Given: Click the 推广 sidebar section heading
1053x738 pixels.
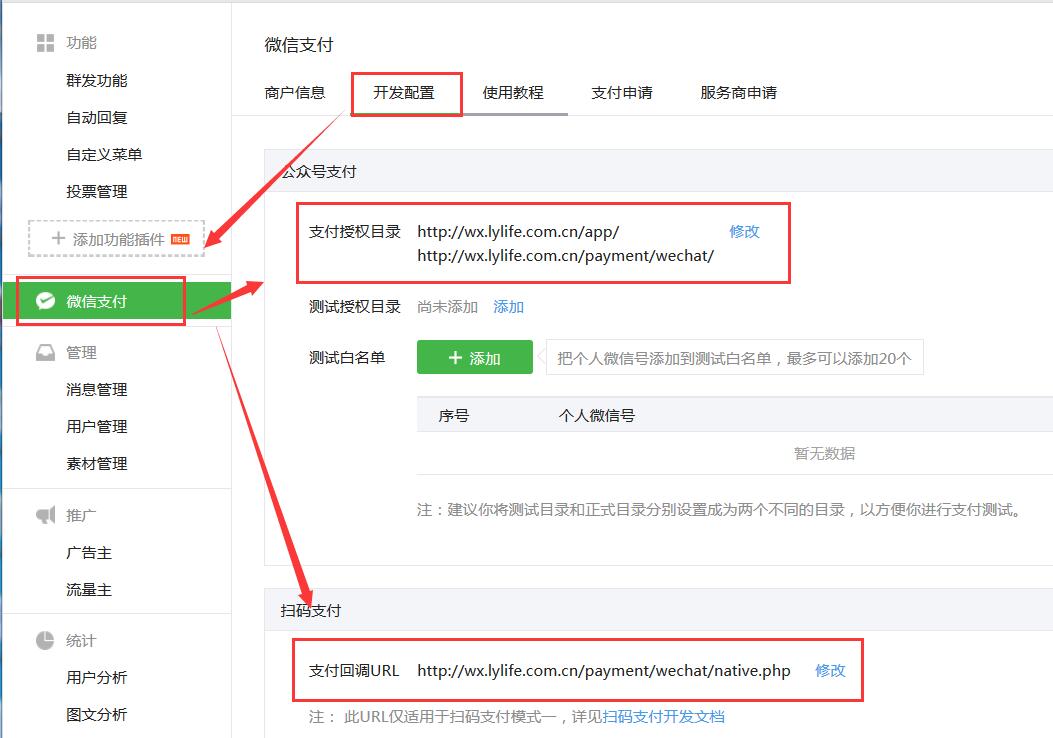Looking at the screenshot, I should pos(81,515).
